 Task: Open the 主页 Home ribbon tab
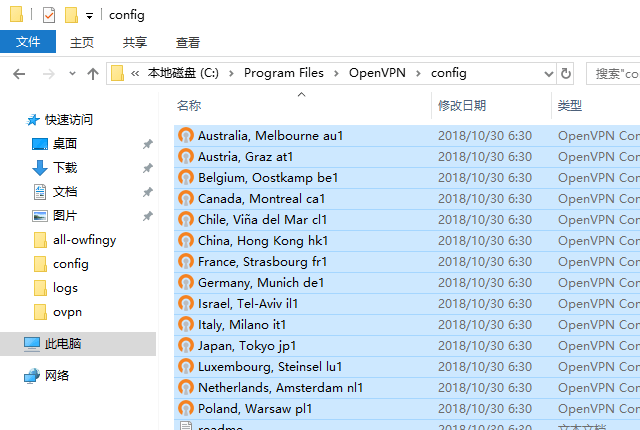82,42
